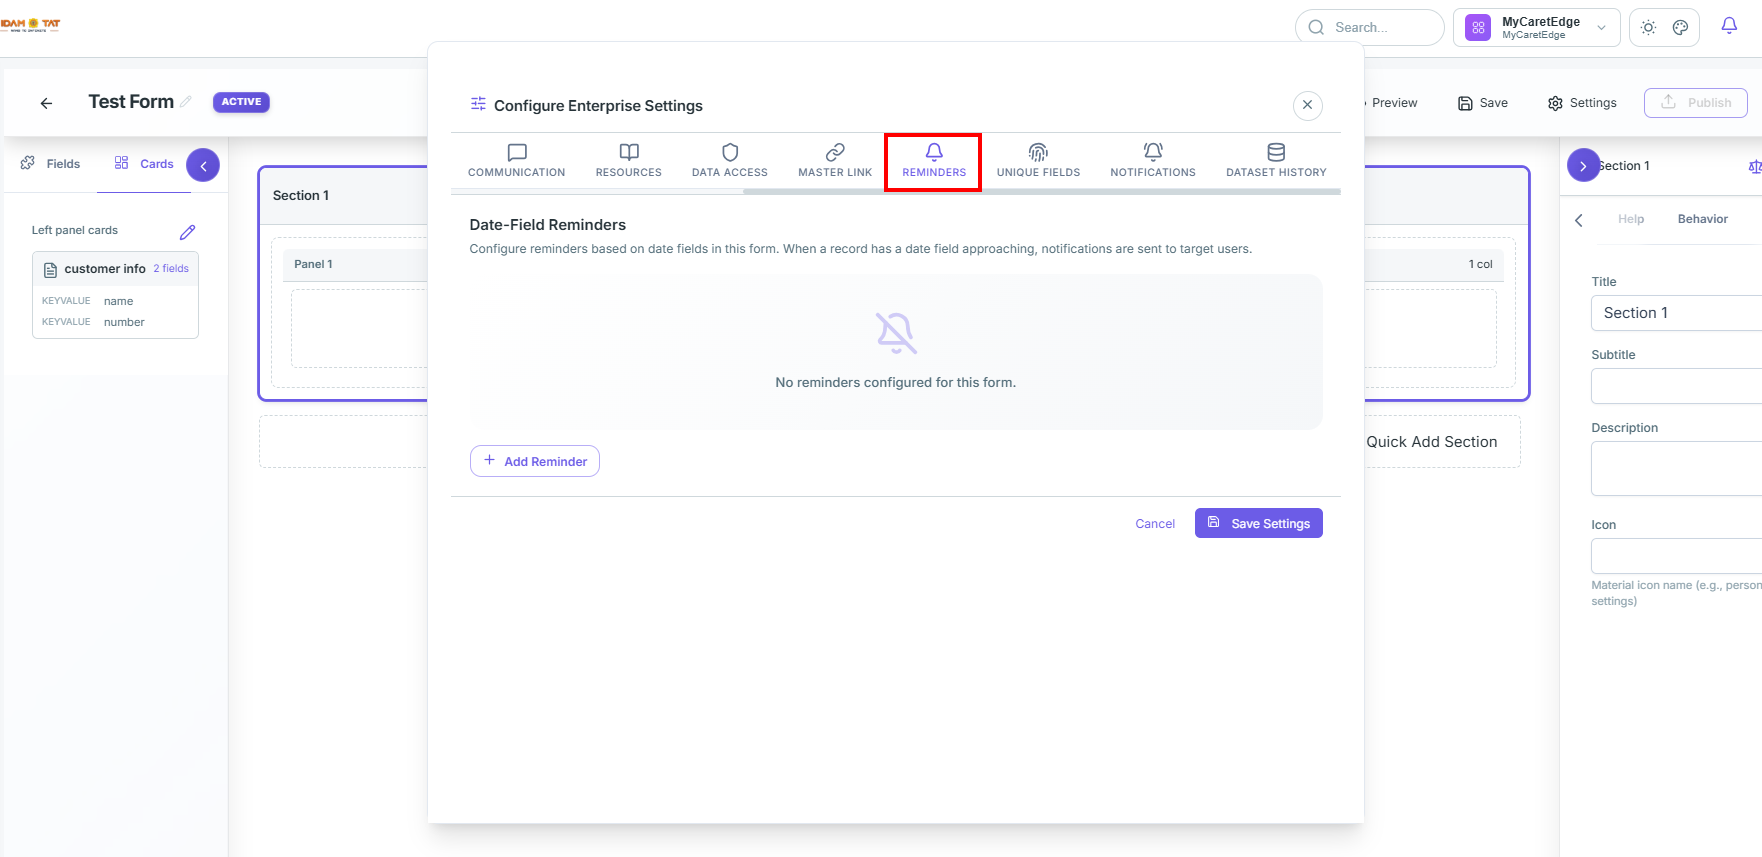This screenshot has width=1762, height=857.
Task: Switch to the Communication tab
Action: tap(517, 161)
